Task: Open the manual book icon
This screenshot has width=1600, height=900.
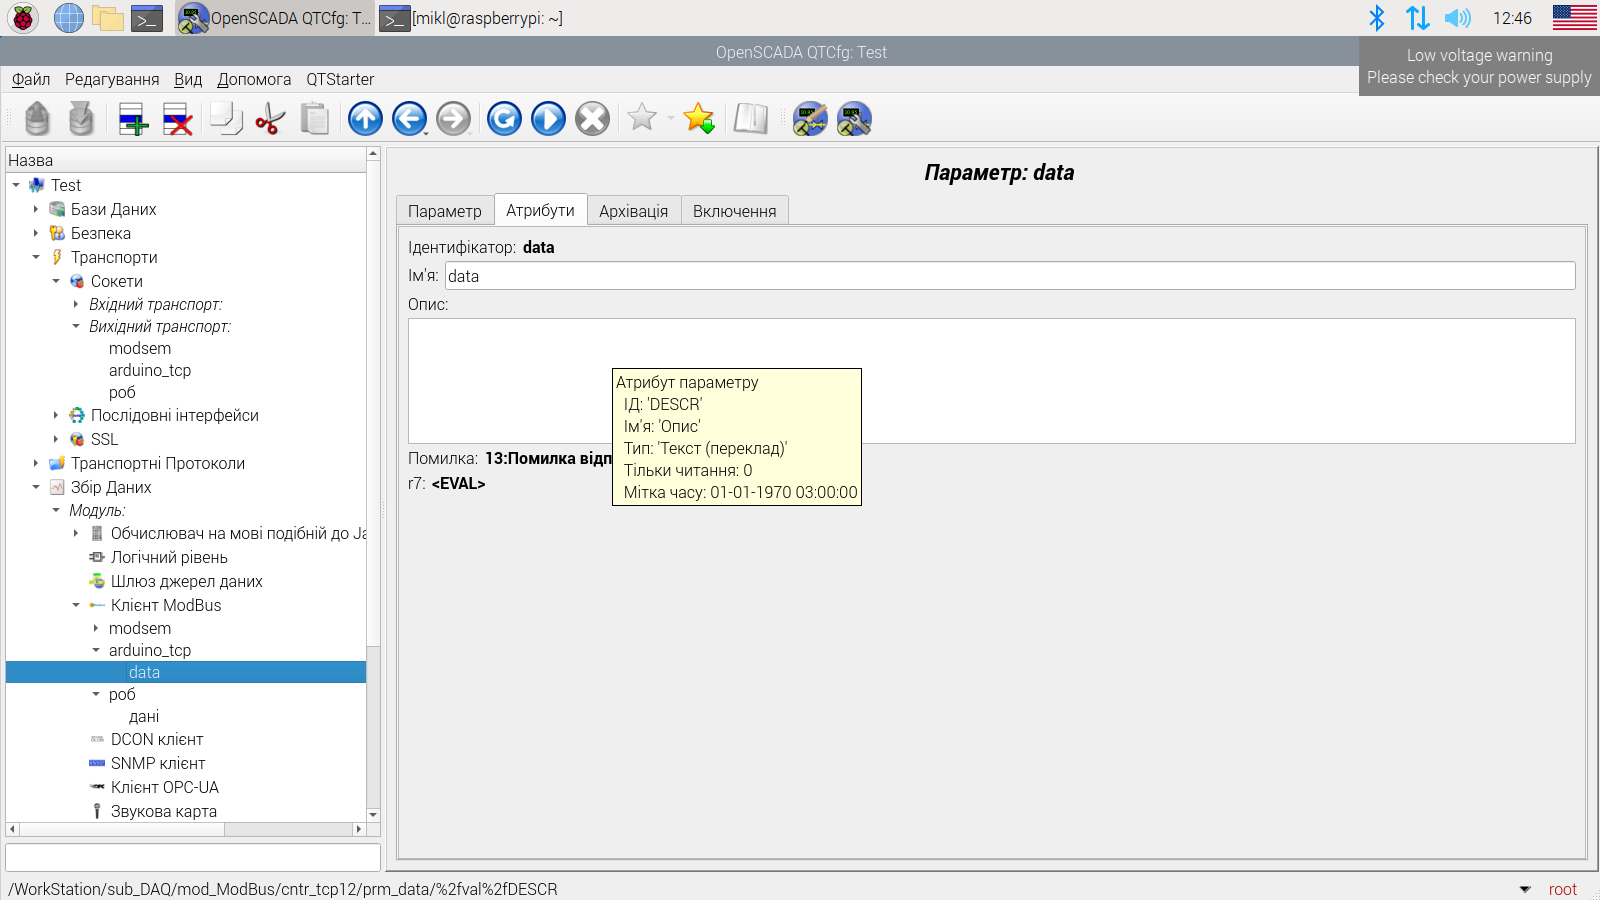Action: click(x=750, y=119)
